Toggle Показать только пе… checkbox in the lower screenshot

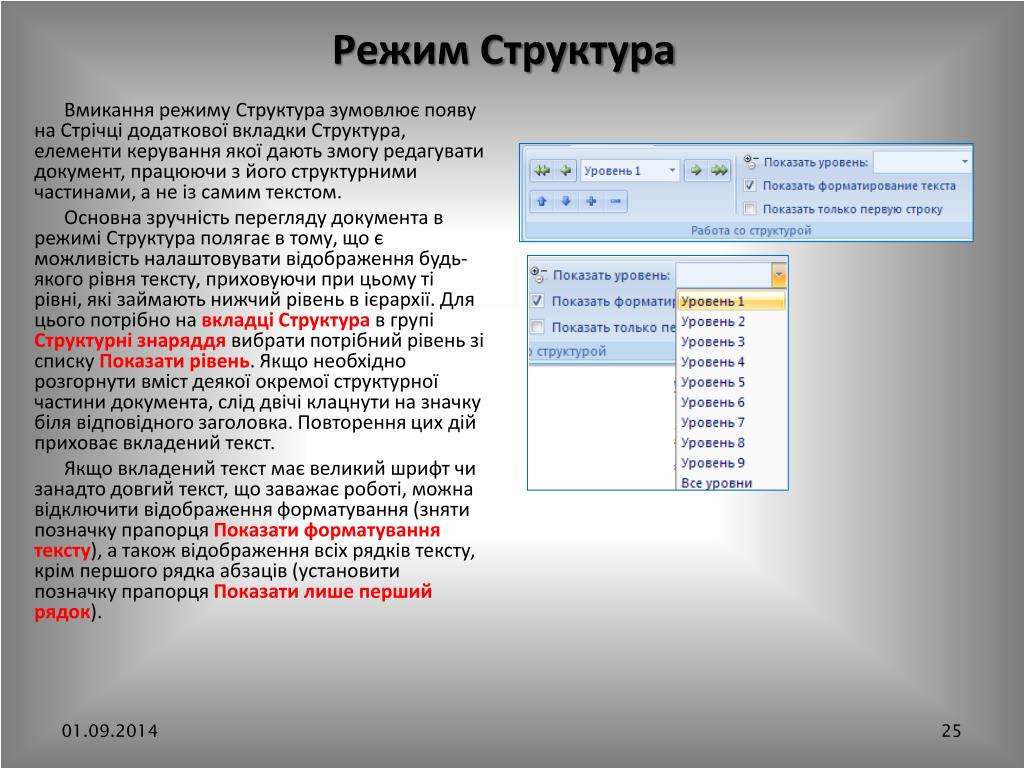point(537,327)
